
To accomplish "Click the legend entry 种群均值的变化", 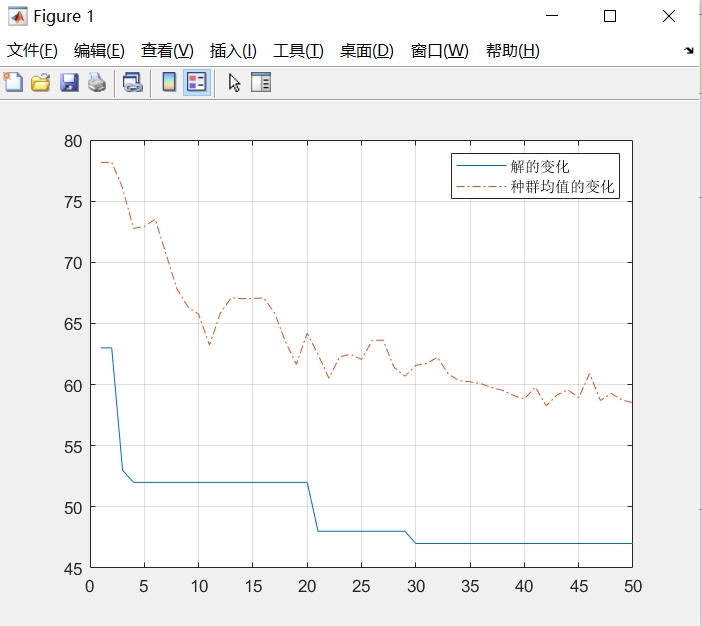I will coord(562,187).
